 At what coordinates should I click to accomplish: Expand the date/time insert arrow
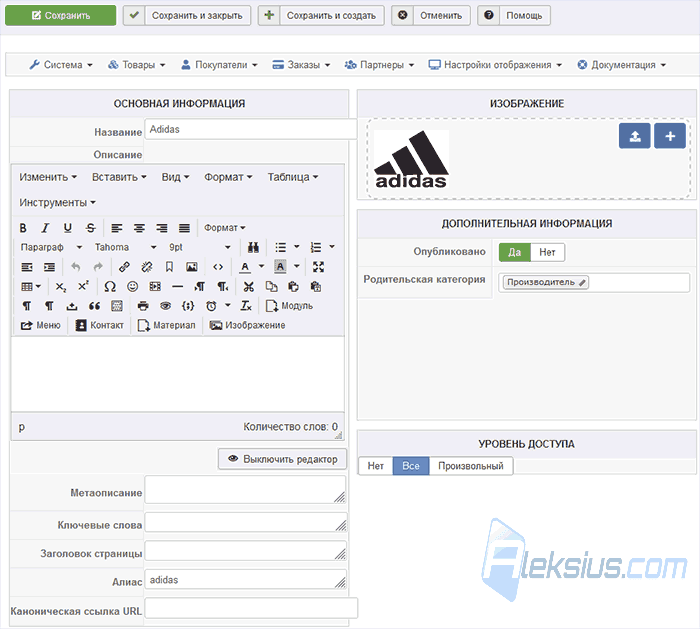click(228, 306)
